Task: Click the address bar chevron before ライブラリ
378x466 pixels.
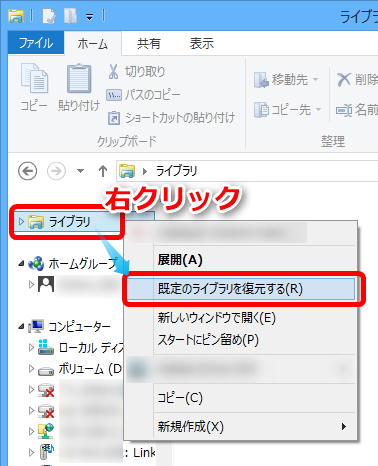Action: coord(145,171)
